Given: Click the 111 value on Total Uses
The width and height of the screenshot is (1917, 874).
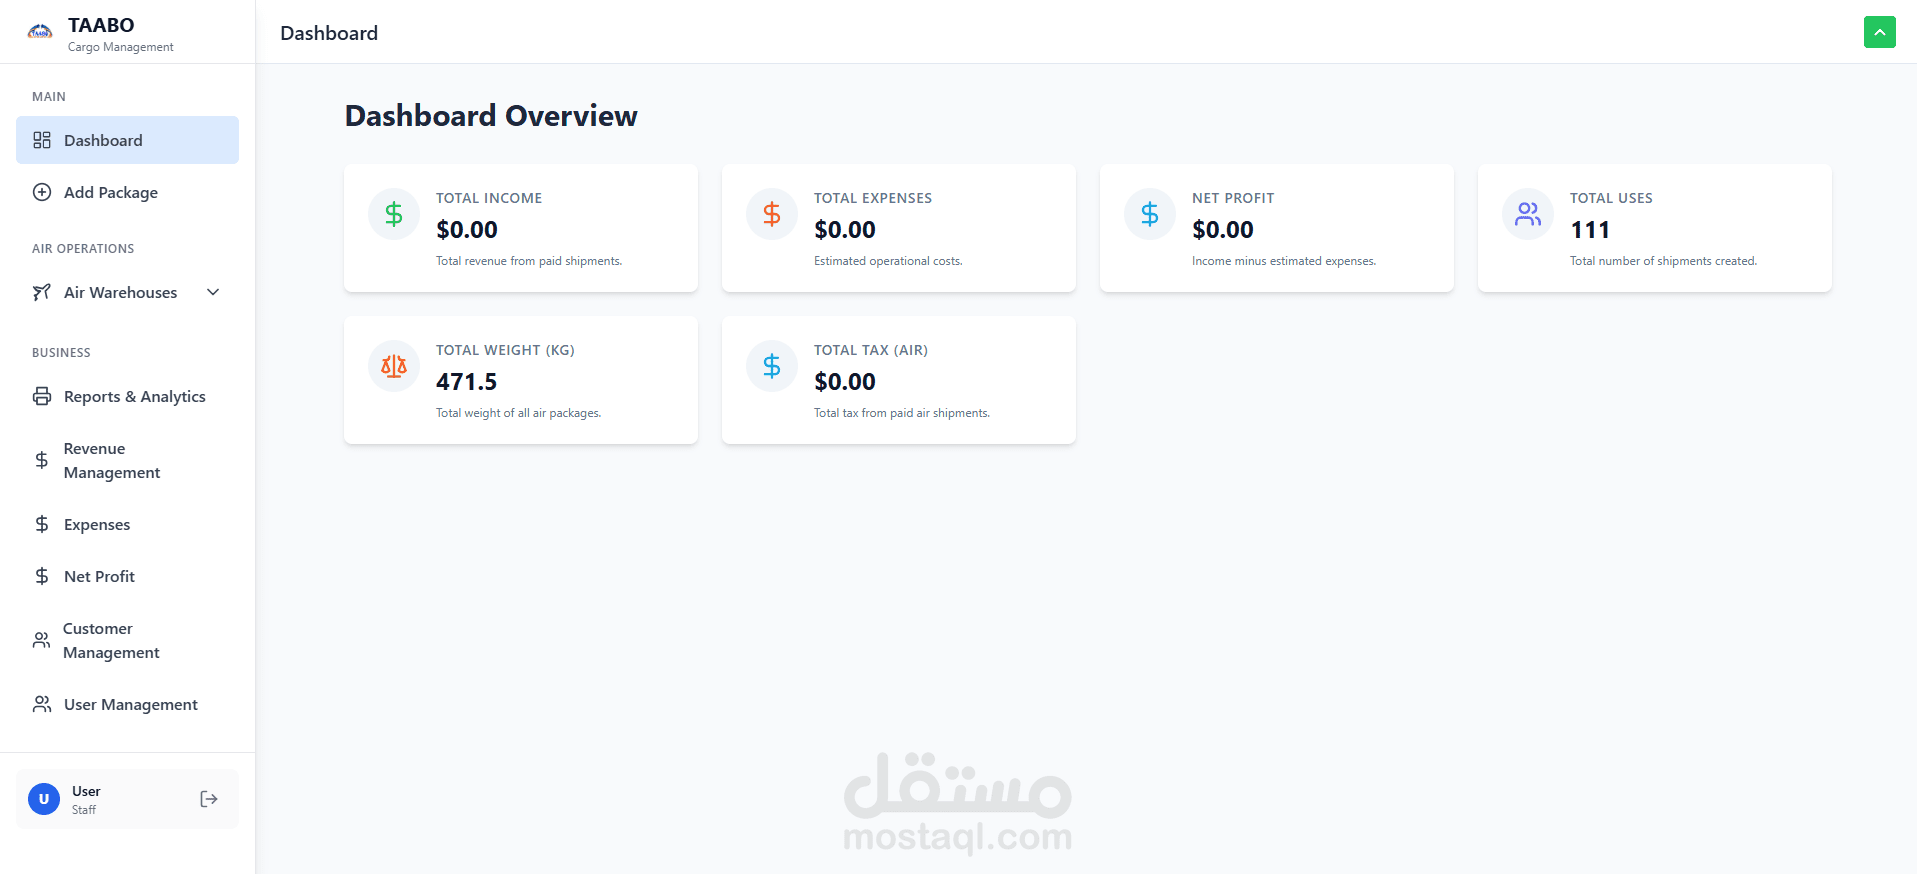Looking at the screenshot, I should pyautogui.click(x=1590, y=230).
